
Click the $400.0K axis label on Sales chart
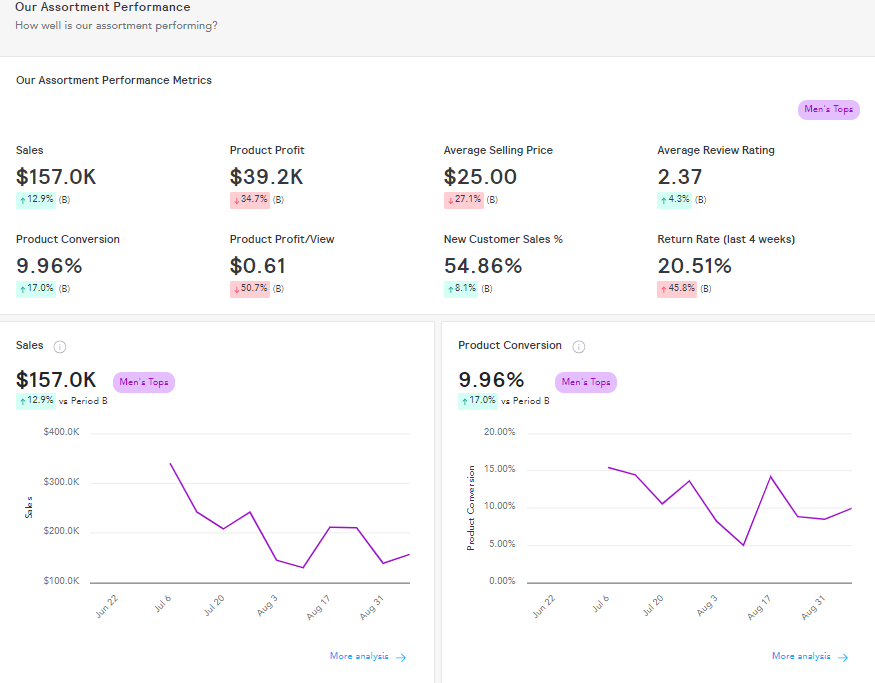61,432
